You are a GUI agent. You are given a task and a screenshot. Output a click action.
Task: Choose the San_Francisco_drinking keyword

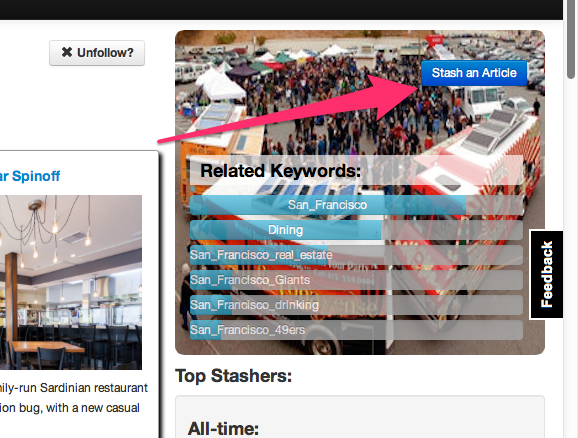click(x=356, y=305)
